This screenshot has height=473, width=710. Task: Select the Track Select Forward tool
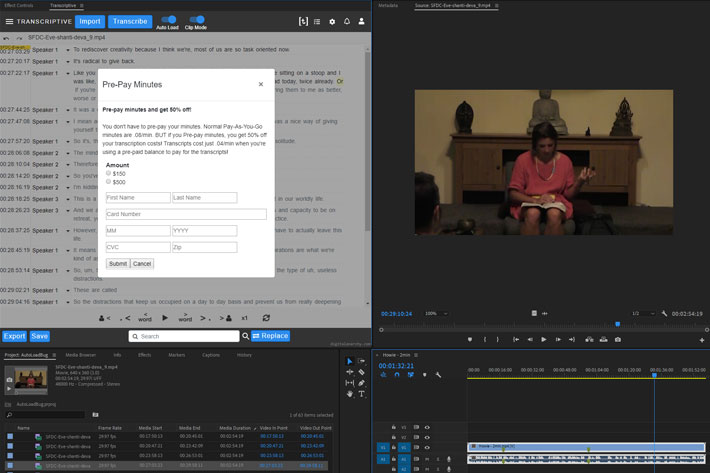361,361
